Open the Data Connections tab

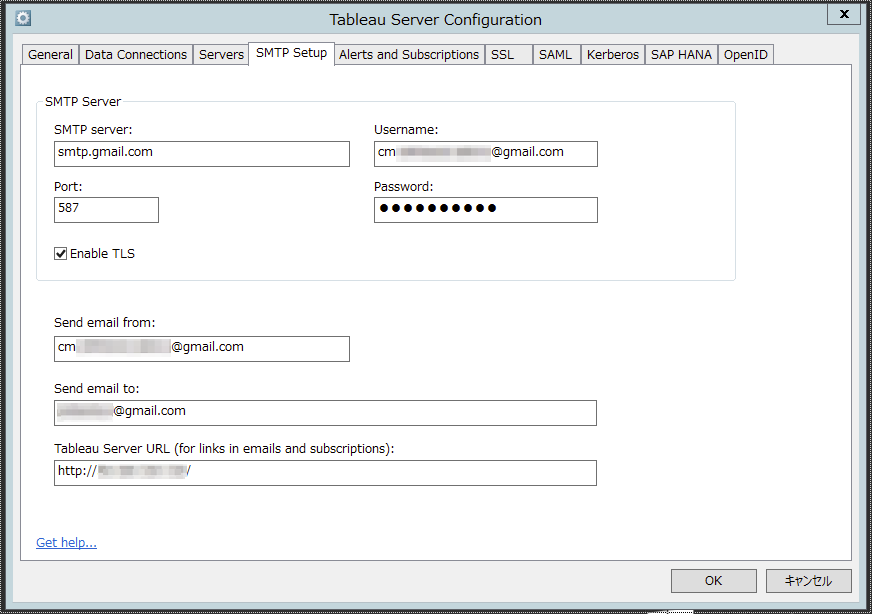[x=135, y=54]
